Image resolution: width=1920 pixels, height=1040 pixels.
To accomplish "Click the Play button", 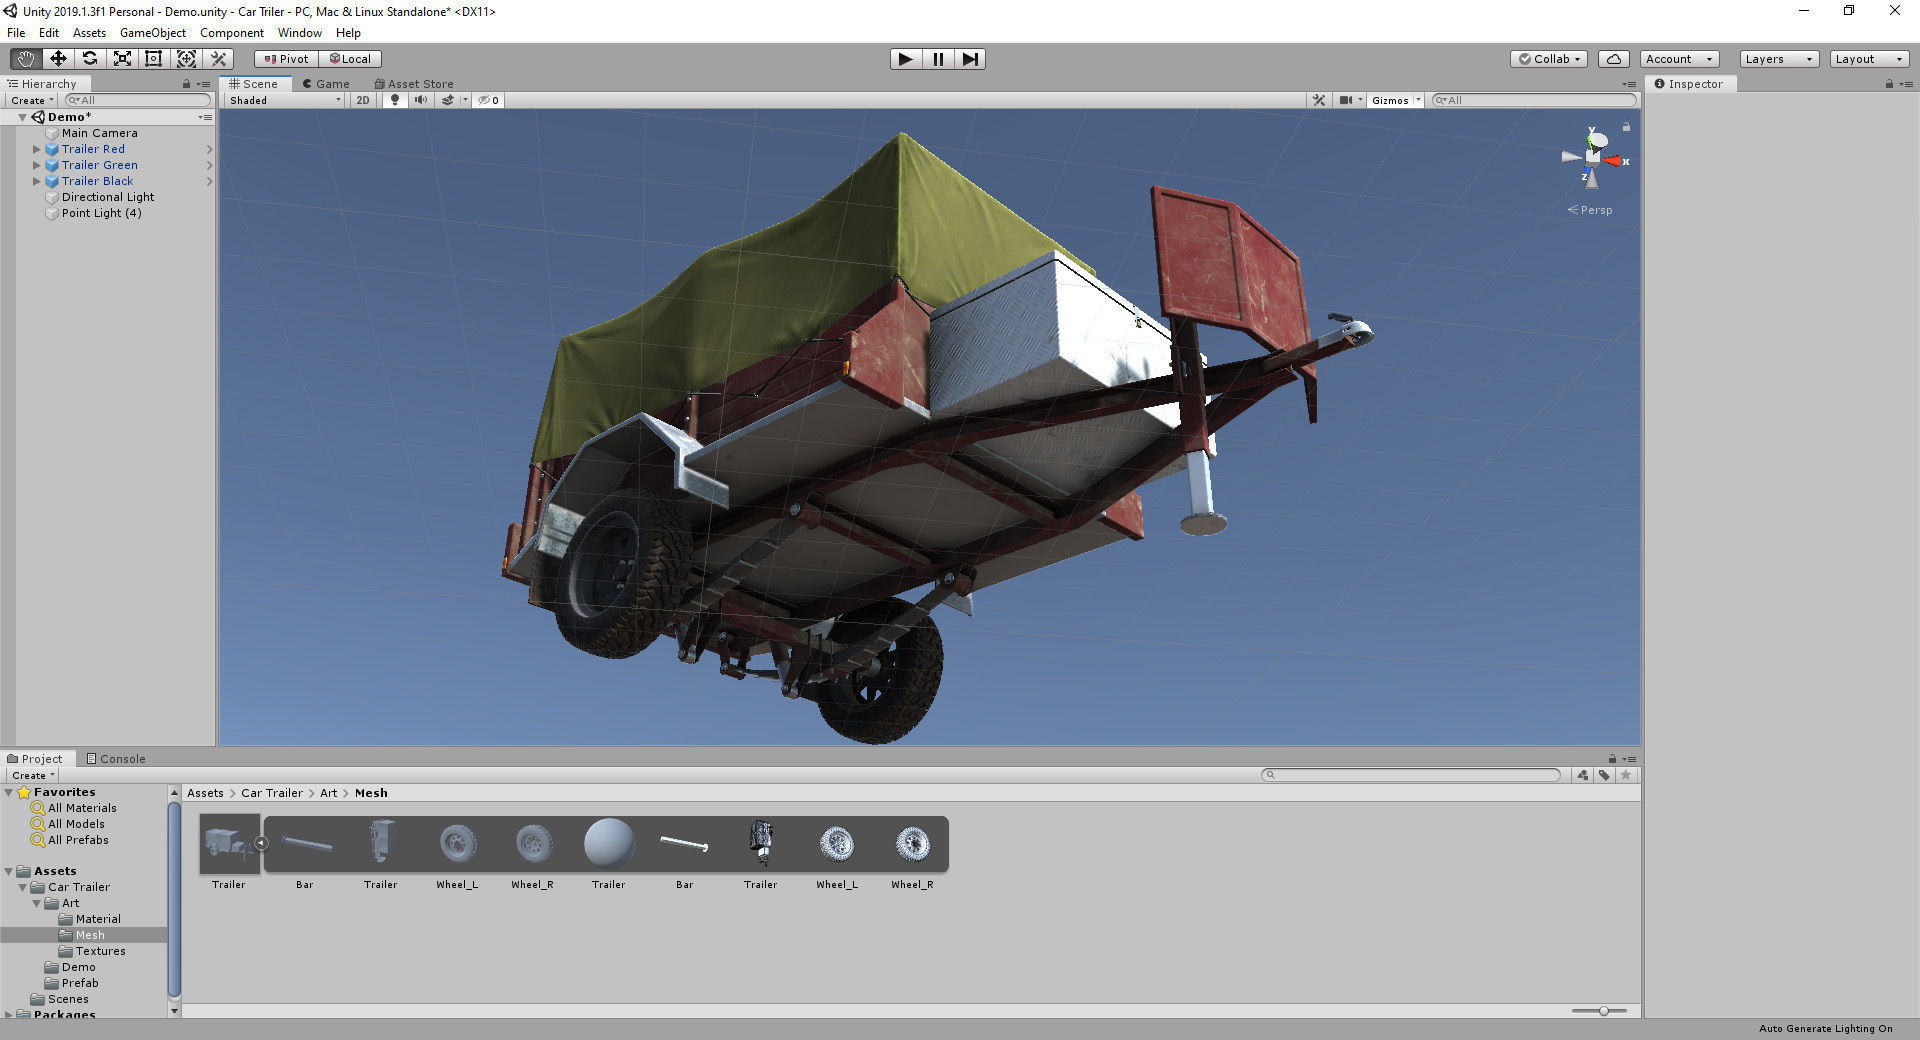I will tap(905, 59).
